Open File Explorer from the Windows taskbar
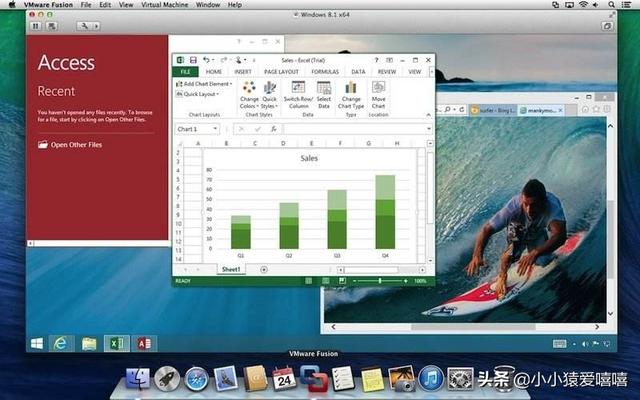Image resolution: width=640 pixels, height=400 pixels. coord(89,344)
